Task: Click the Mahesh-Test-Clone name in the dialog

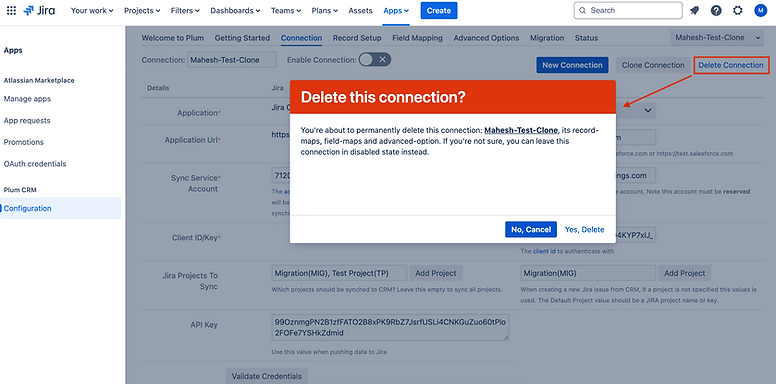Action: pos(521,131)
